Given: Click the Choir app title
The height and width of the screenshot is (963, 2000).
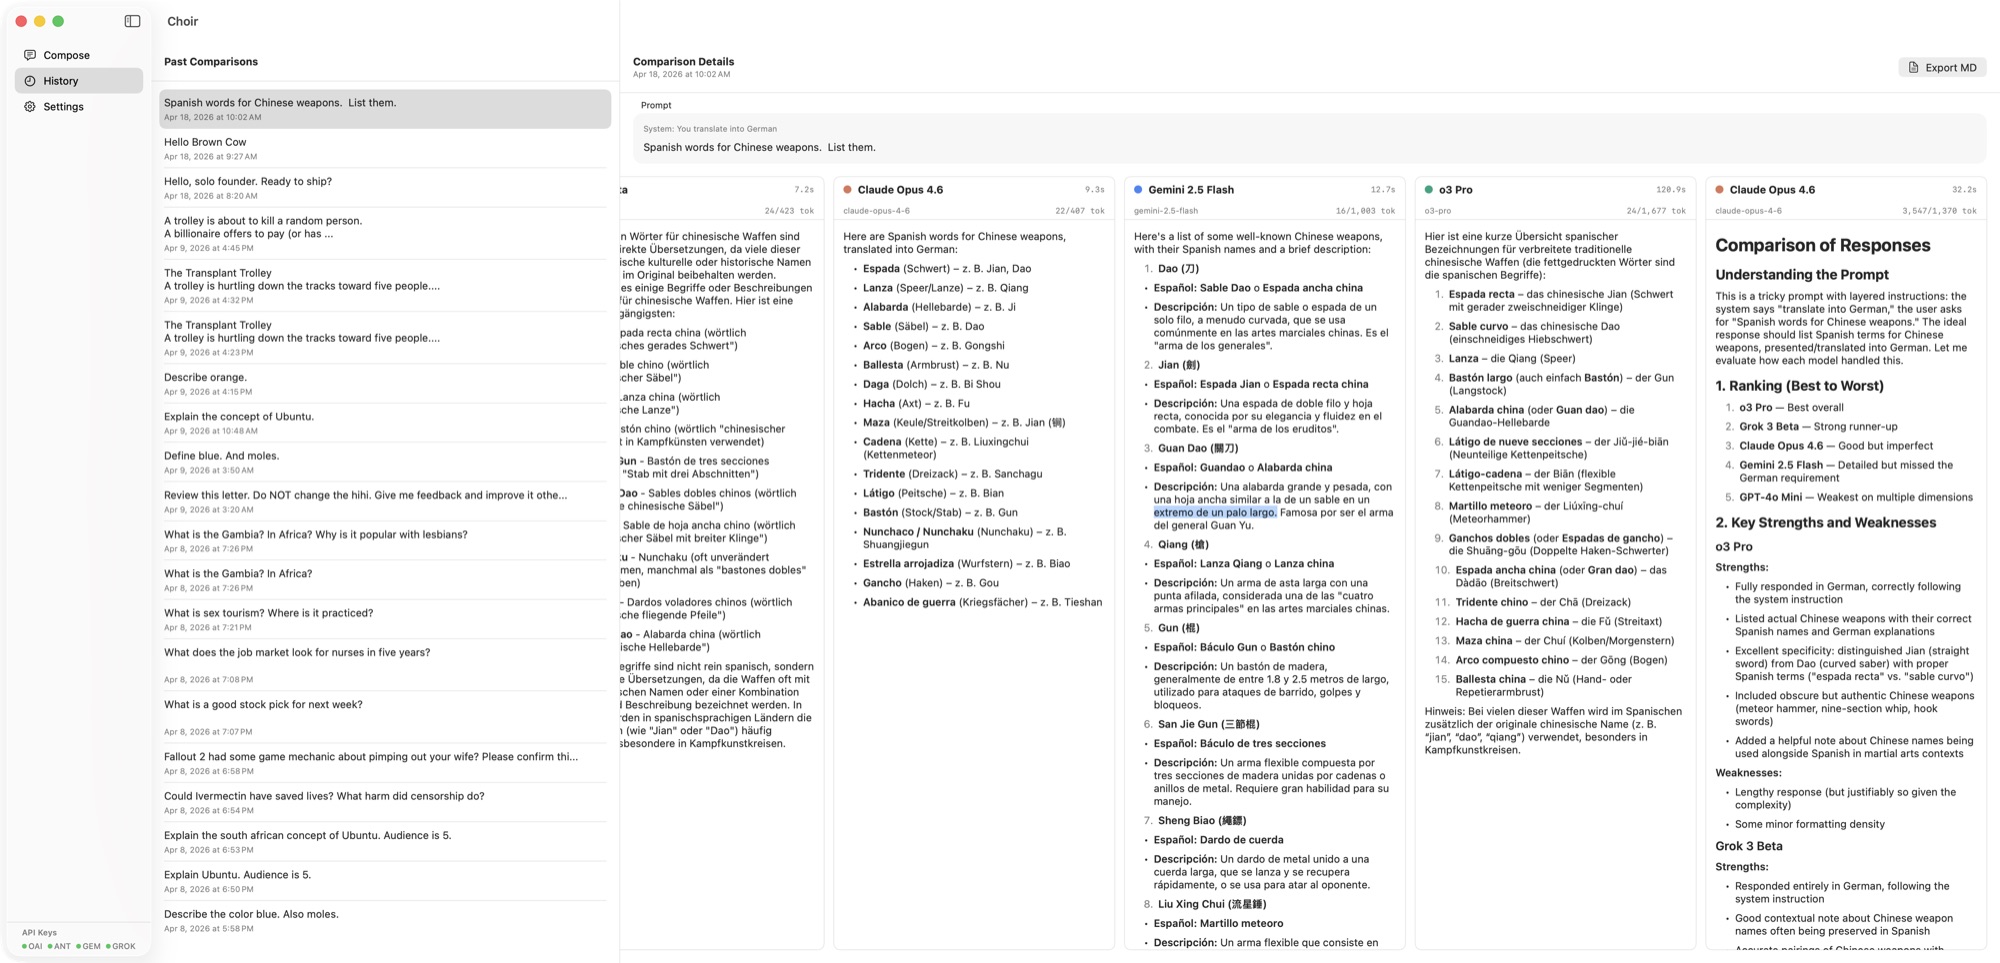Looking at the screenshot, I should pos(182,21).
